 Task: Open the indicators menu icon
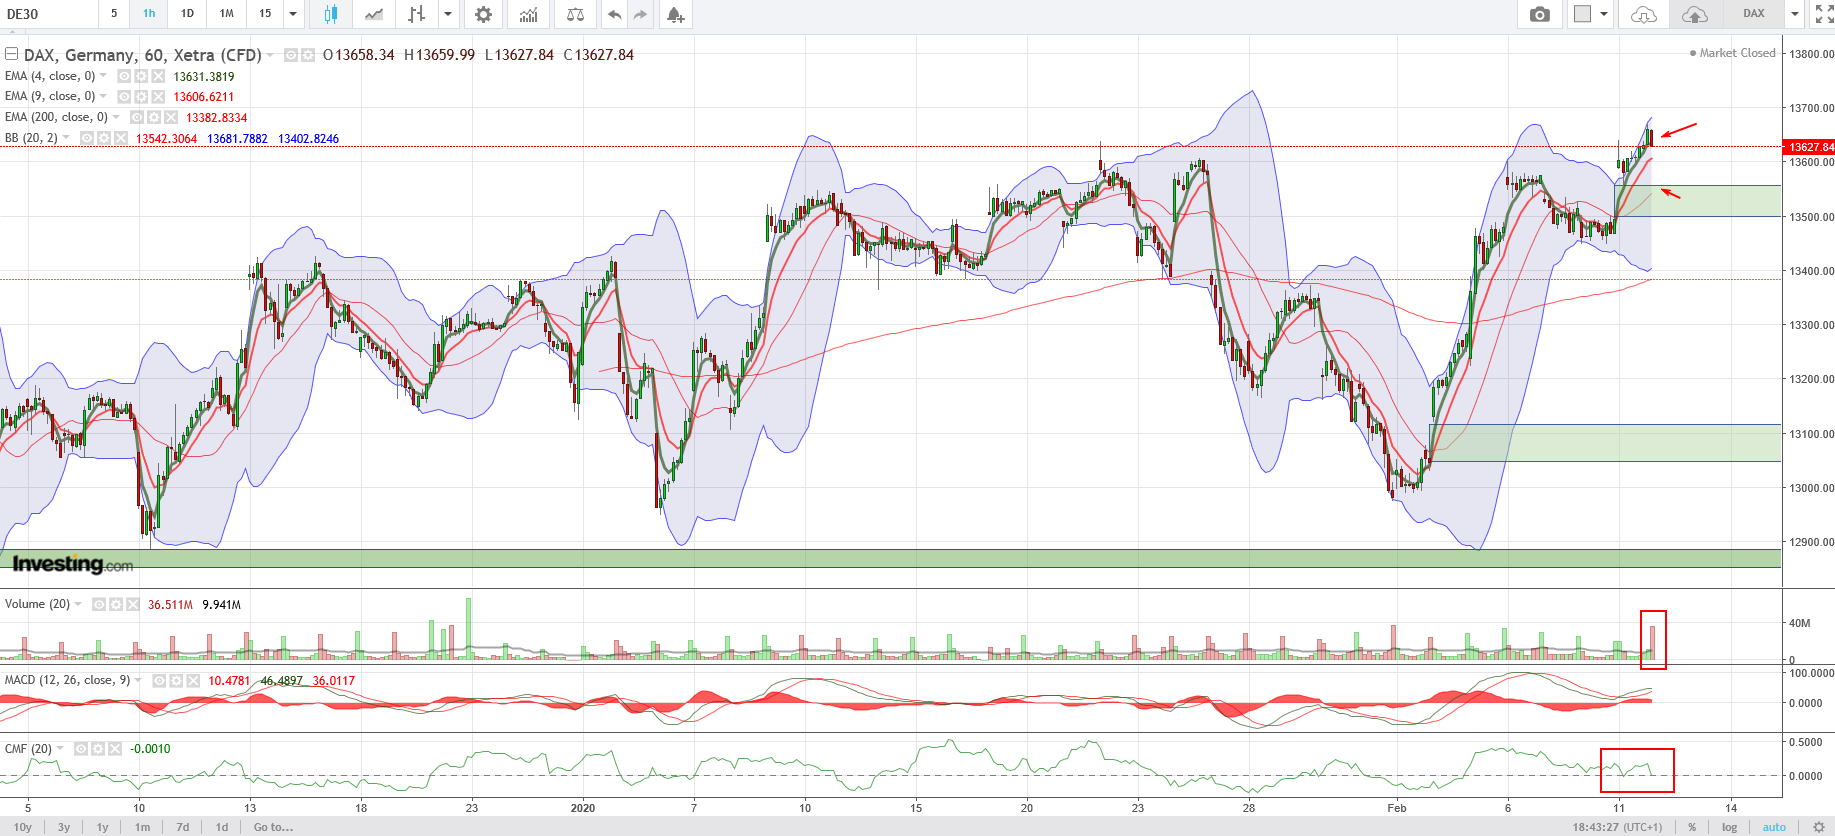pyautogui.click(x=528, y=14)
